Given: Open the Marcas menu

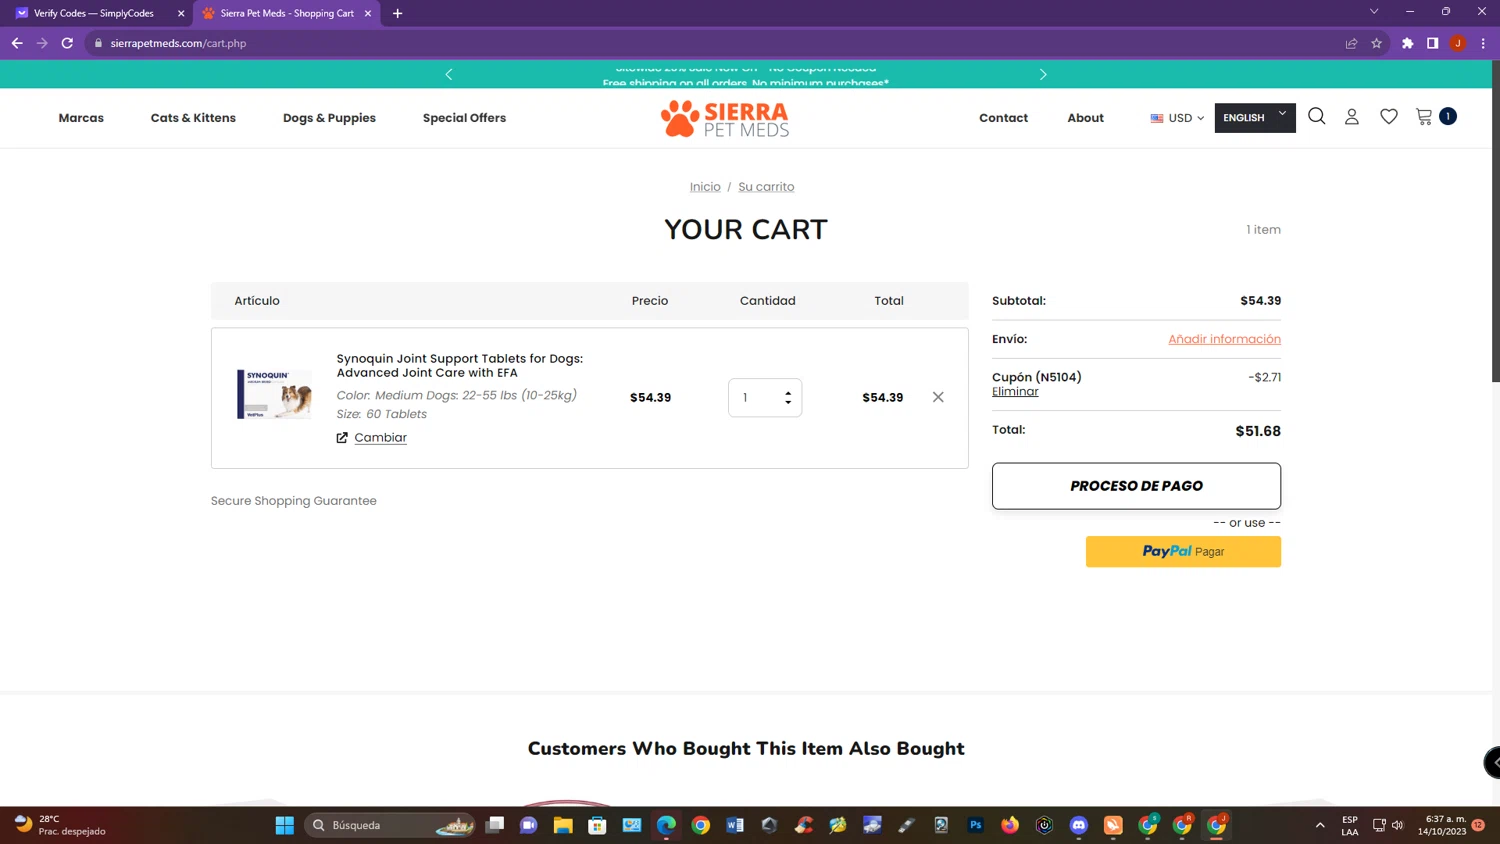Looking at the screenshot, I should [x=81, y=118].
